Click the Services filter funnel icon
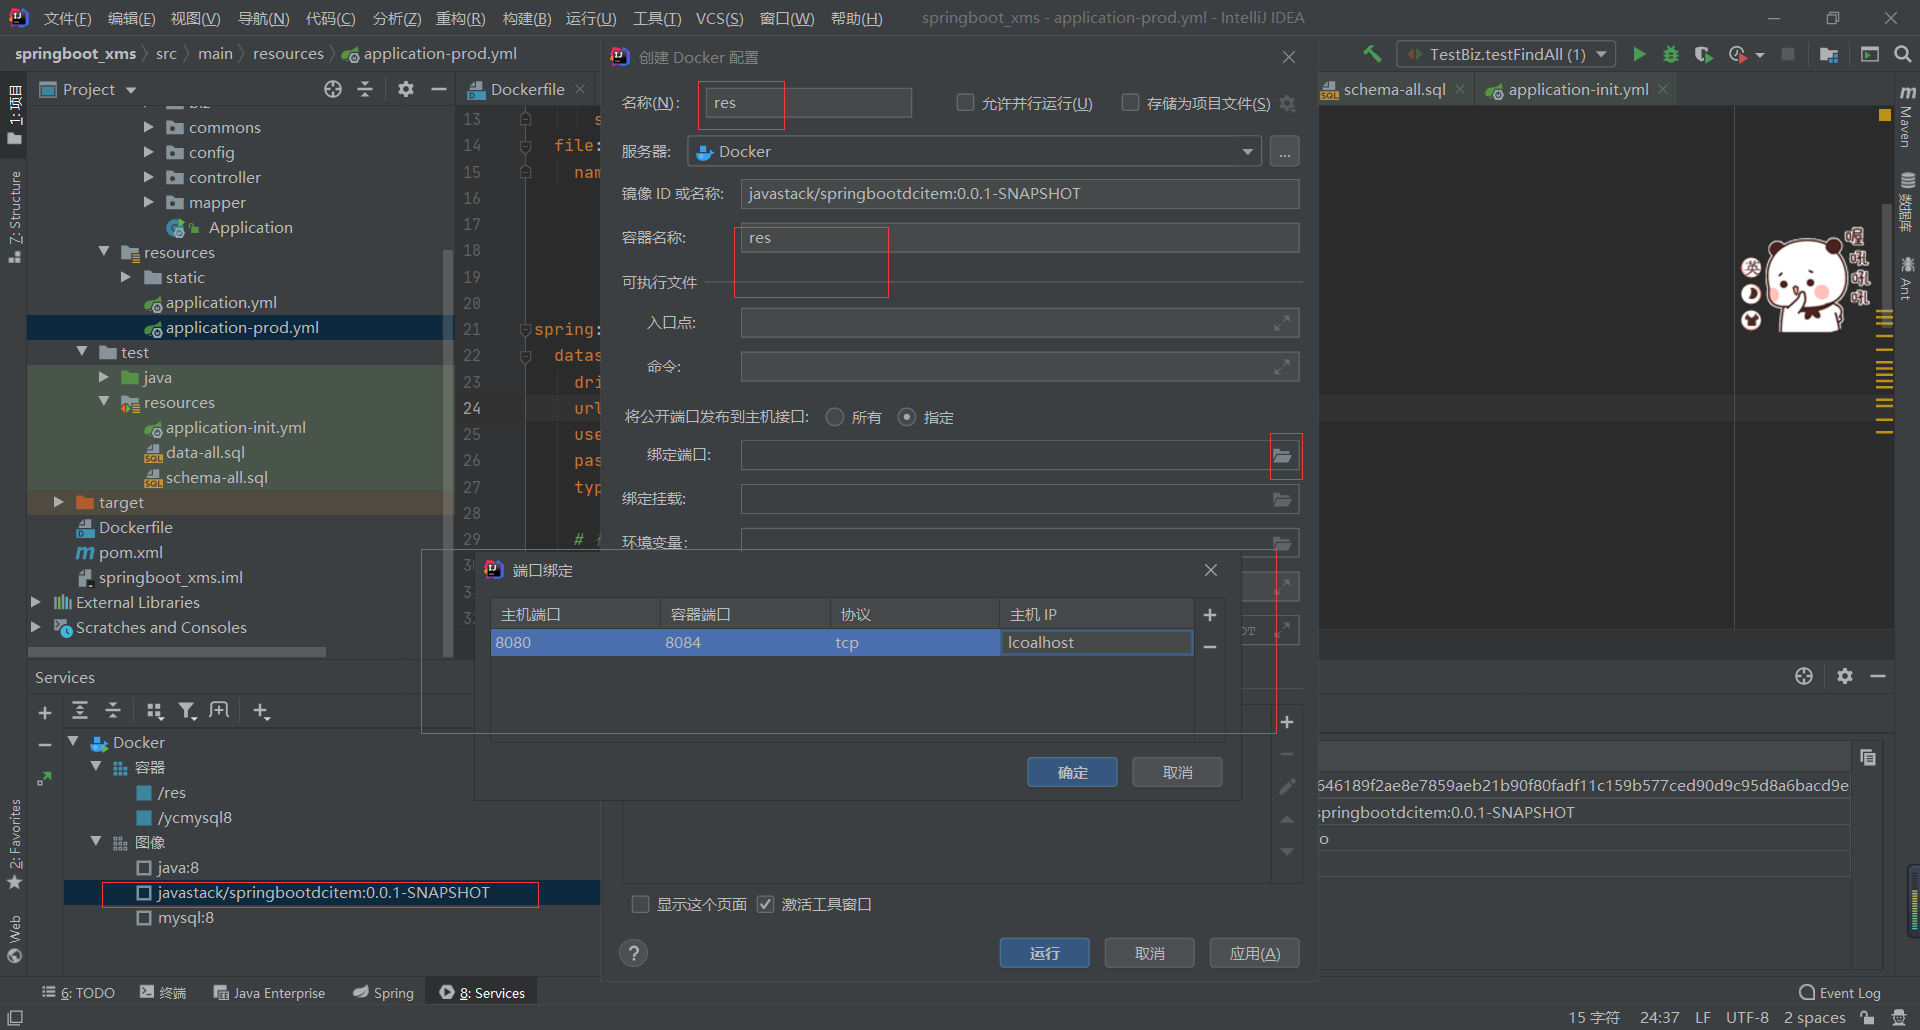The height and width of the screenshot is (1030, 1920). 187,711
